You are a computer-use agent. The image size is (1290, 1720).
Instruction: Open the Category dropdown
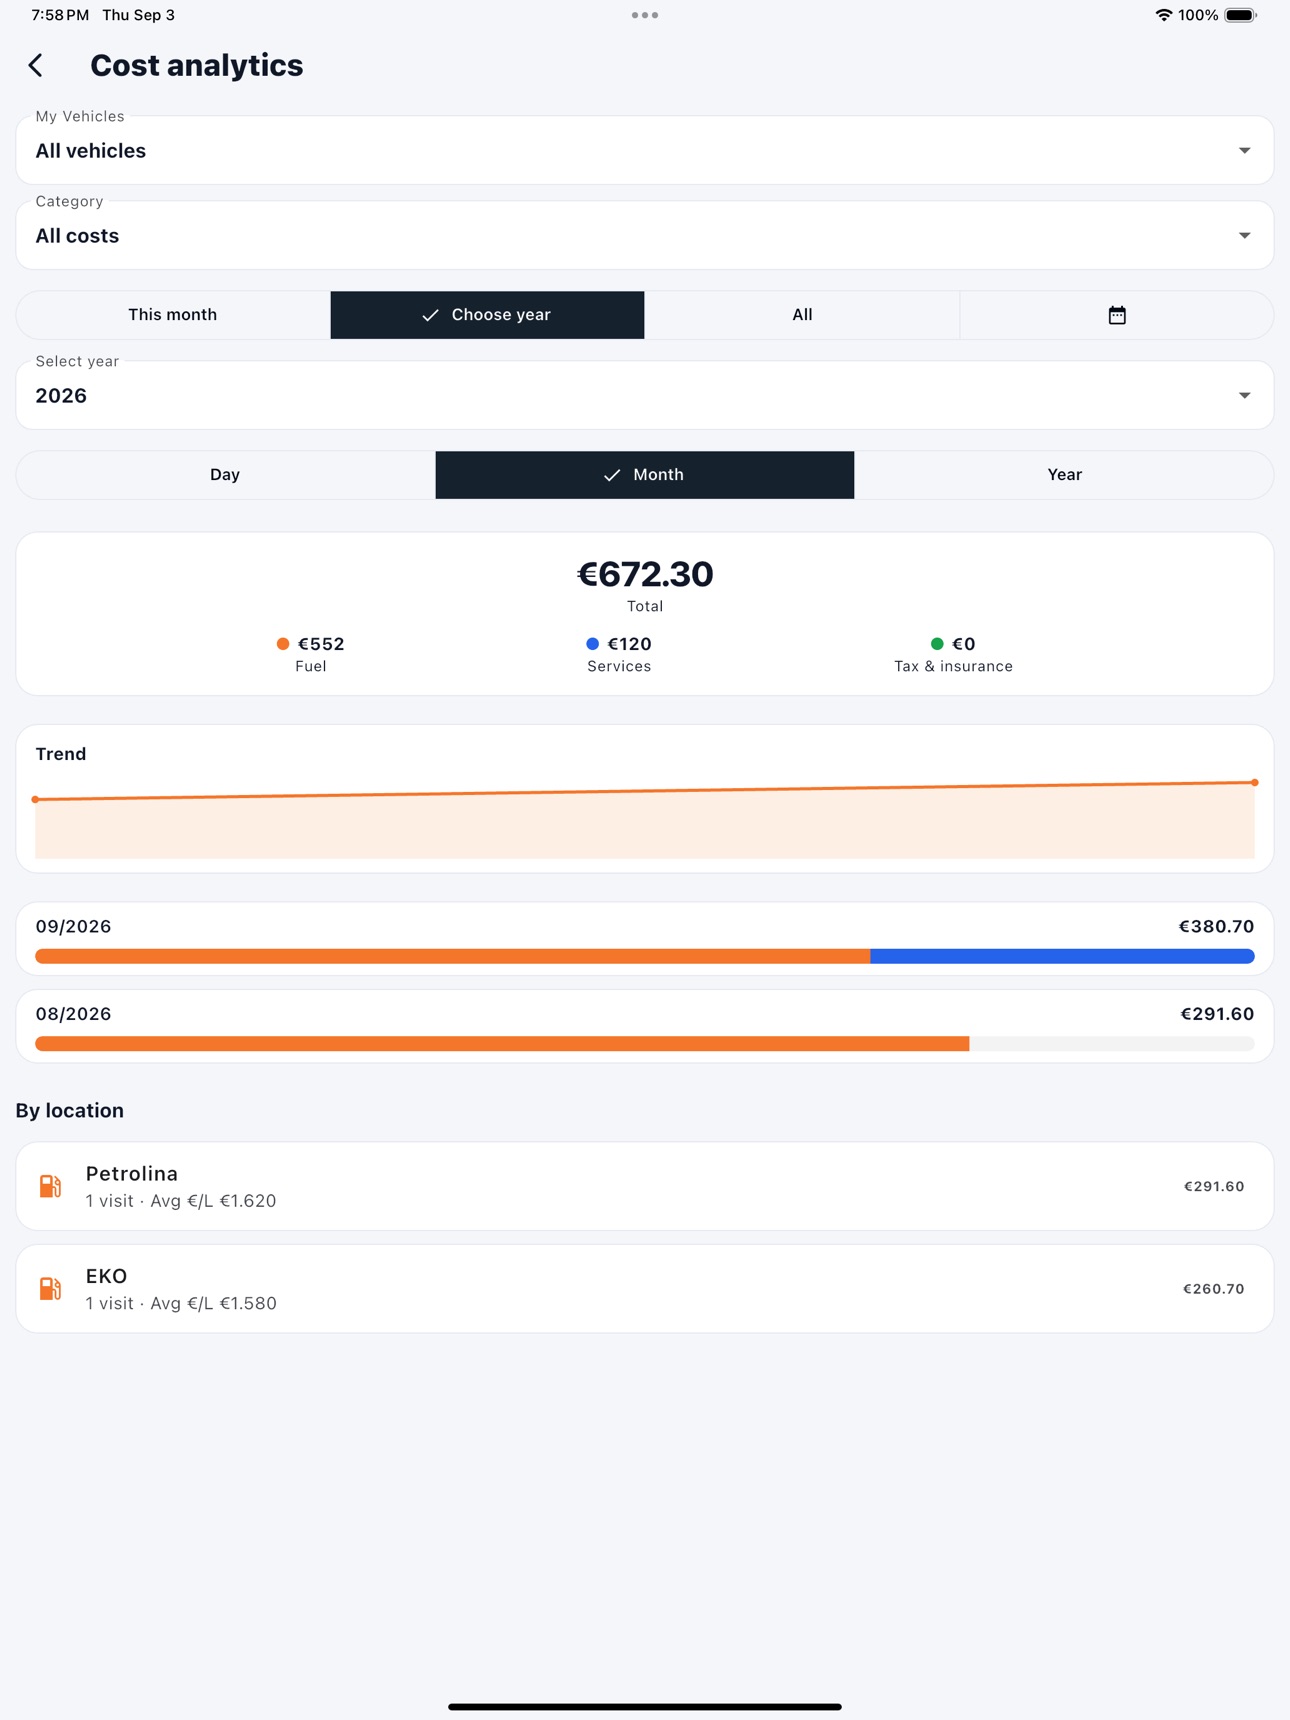tap(645, 236)
